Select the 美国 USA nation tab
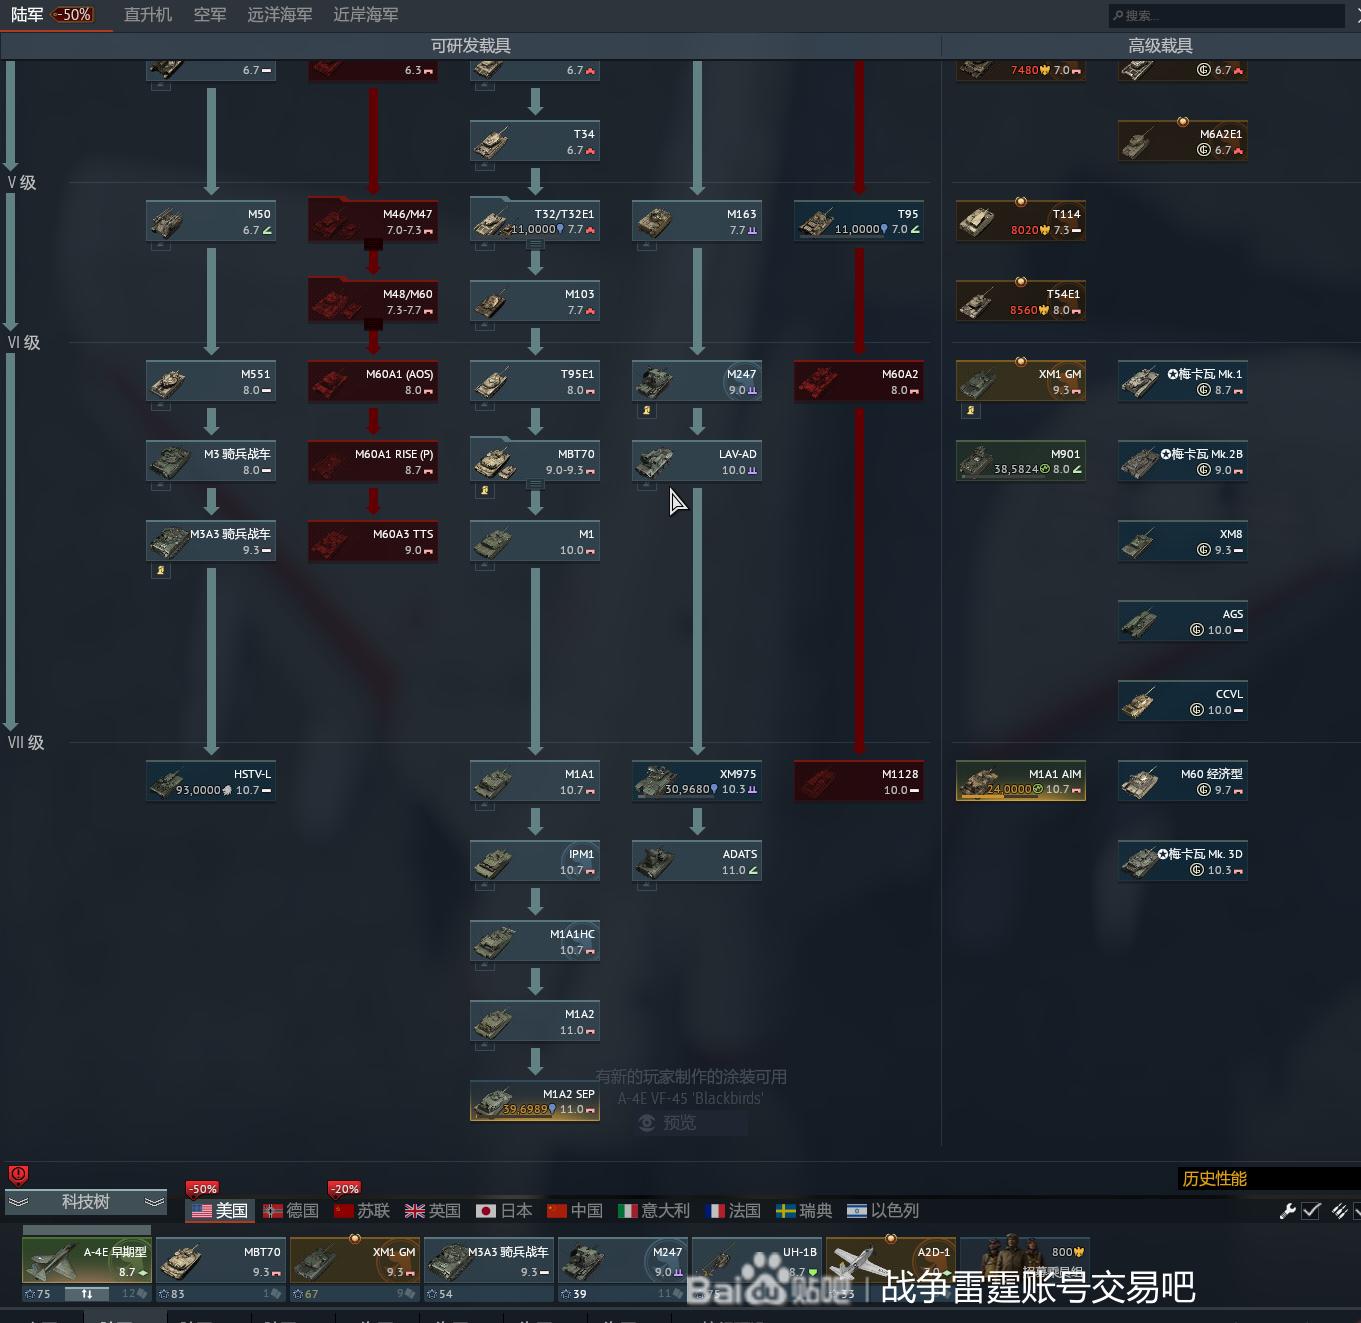The image size is (1361, 1323). pos(220,1210)
